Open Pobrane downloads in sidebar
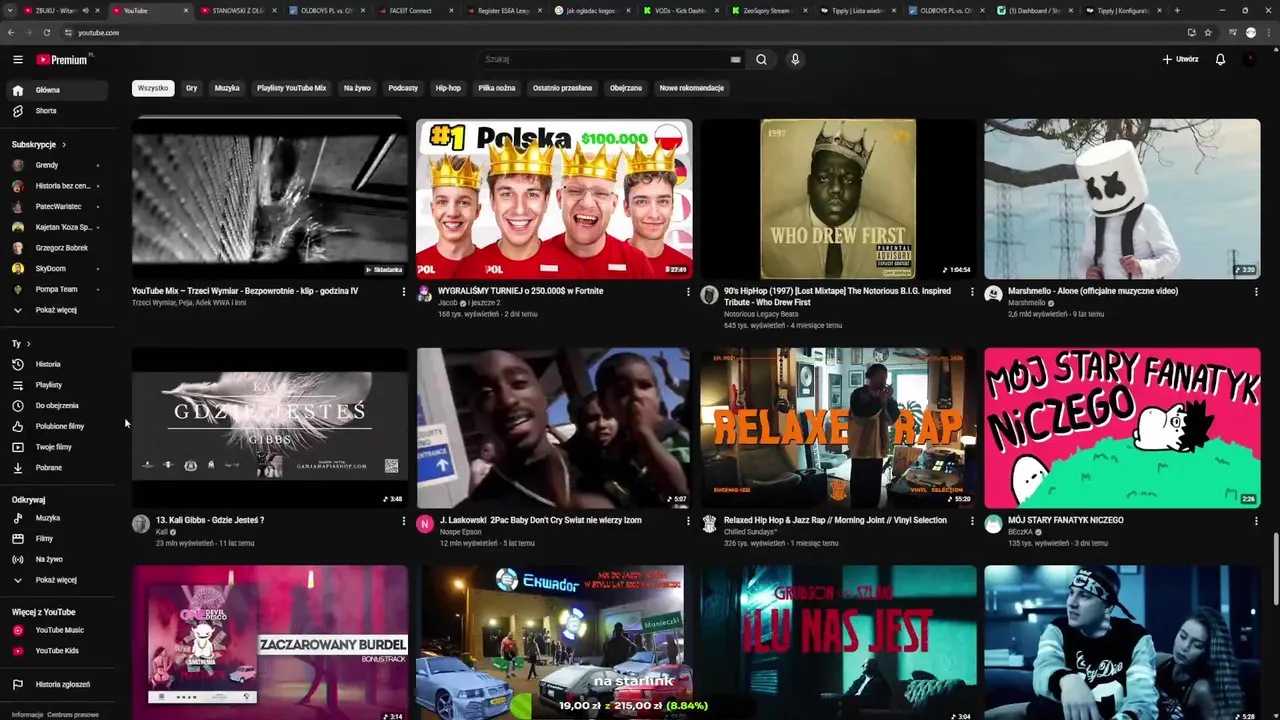This screenshot has height=720, width=1280. pyautogui.click(x=56, y=468)
